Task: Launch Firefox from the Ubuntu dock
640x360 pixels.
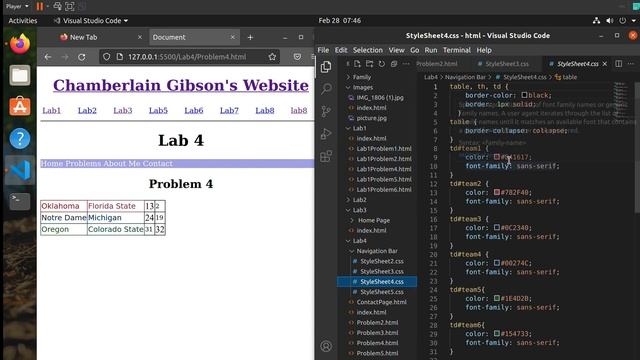Action: pos(20,44)
